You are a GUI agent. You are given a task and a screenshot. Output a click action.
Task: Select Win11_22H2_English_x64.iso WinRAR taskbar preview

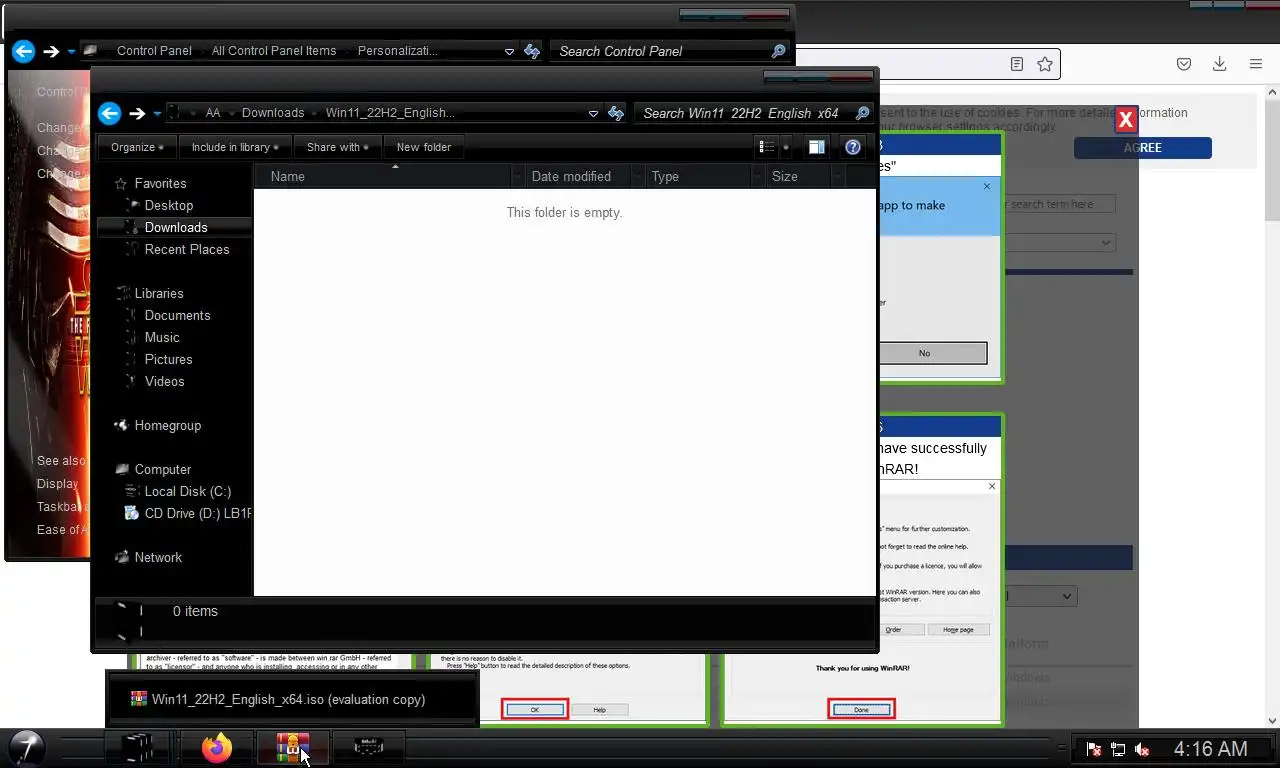(291, 699)
